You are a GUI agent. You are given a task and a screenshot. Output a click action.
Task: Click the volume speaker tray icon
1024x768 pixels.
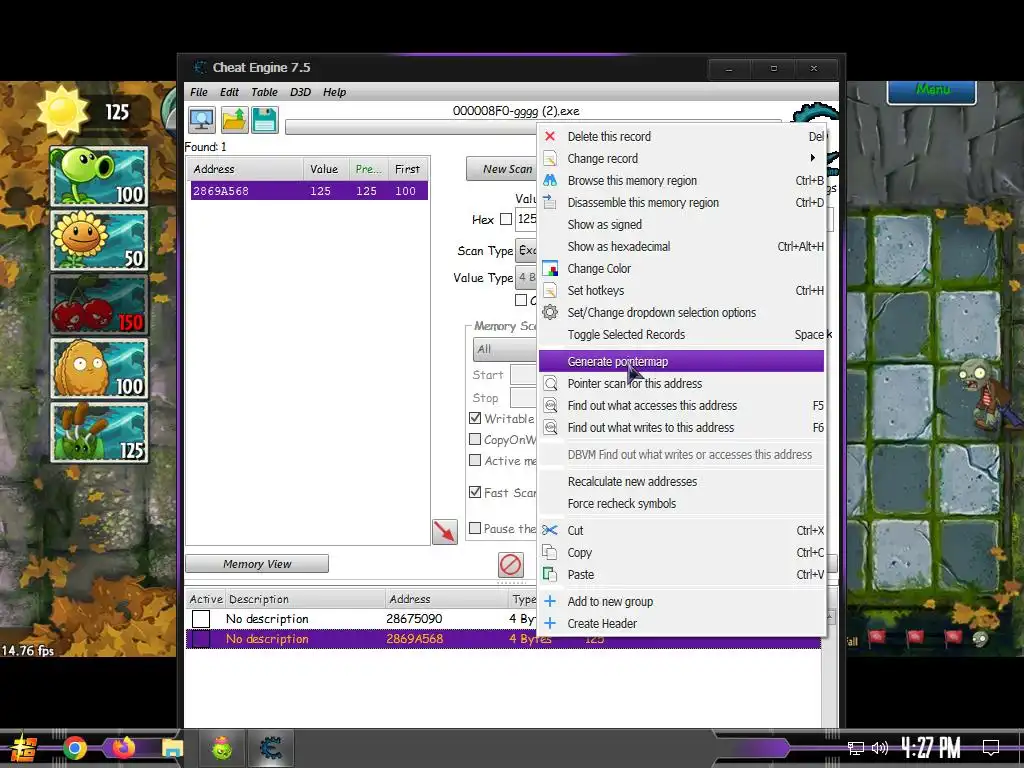(x=880, y=748)
